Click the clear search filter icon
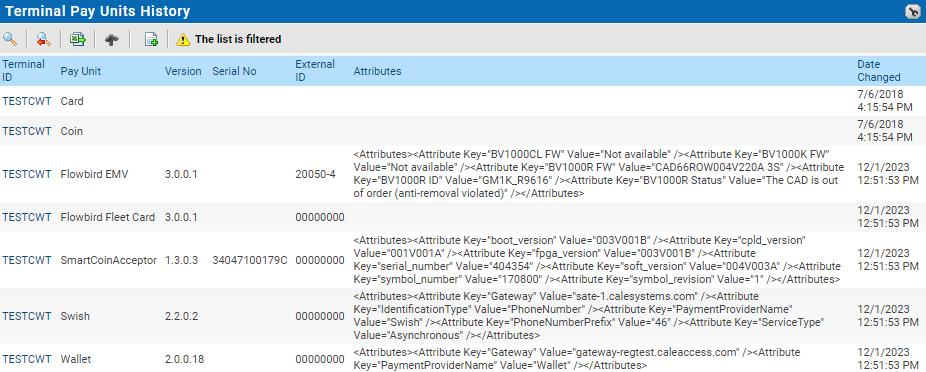926x372 pixels. pos(43,40)
